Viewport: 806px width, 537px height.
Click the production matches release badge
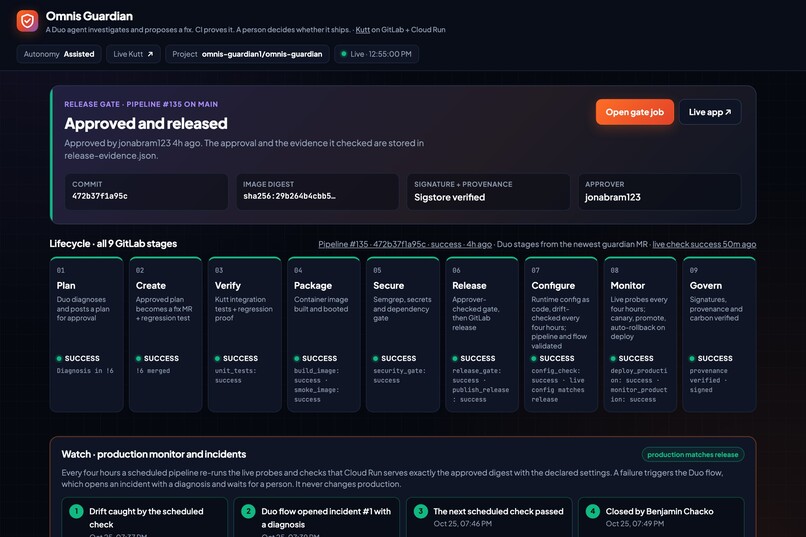point(692,454)
